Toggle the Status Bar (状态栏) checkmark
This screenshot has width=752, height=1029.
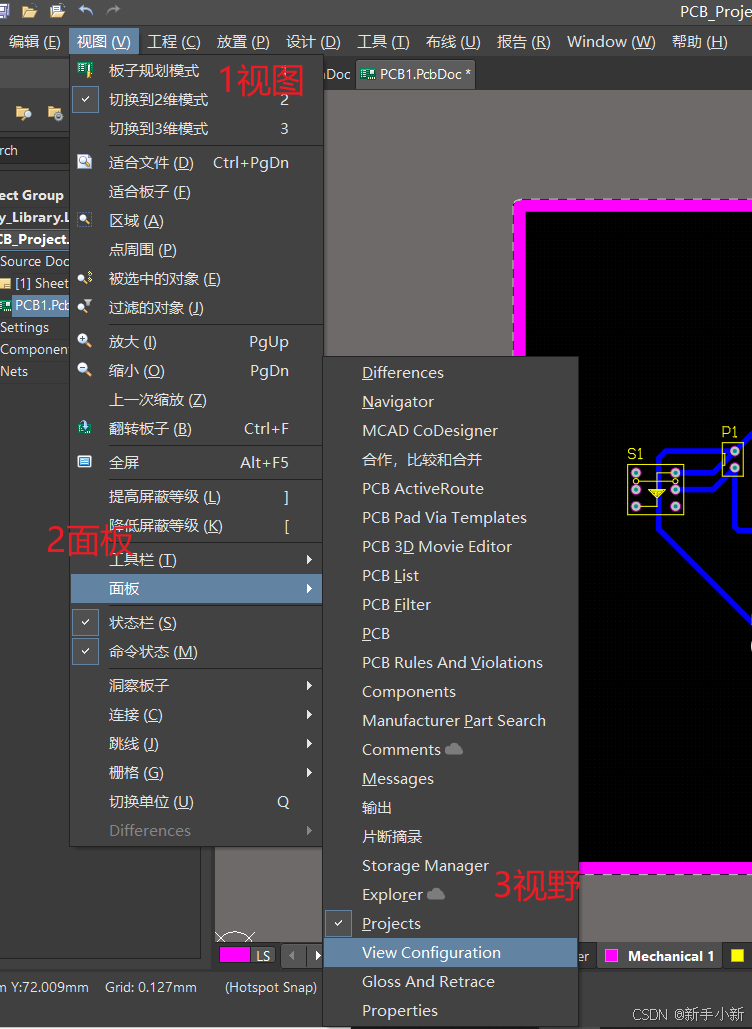(x=86, y=622)
